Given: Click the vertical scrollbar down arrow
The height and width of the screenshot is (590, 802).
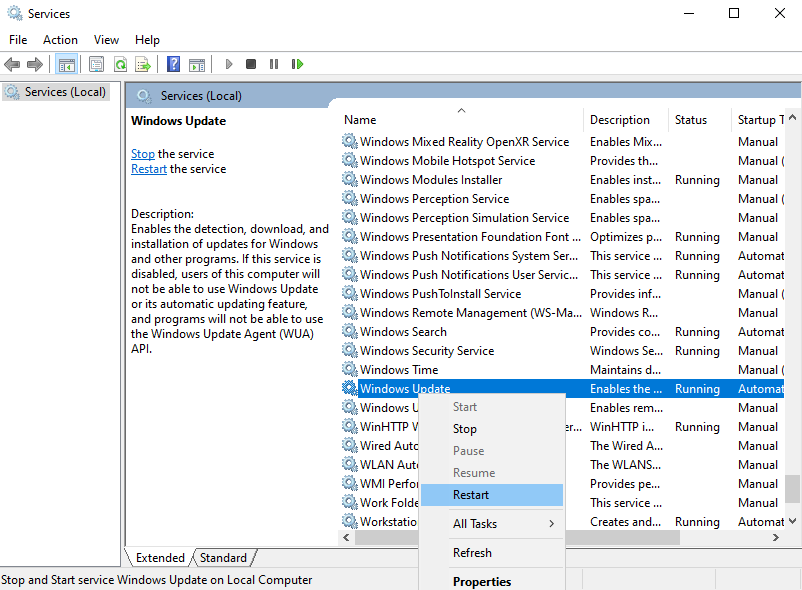Looking at the screenshot, I should point(793,521).
